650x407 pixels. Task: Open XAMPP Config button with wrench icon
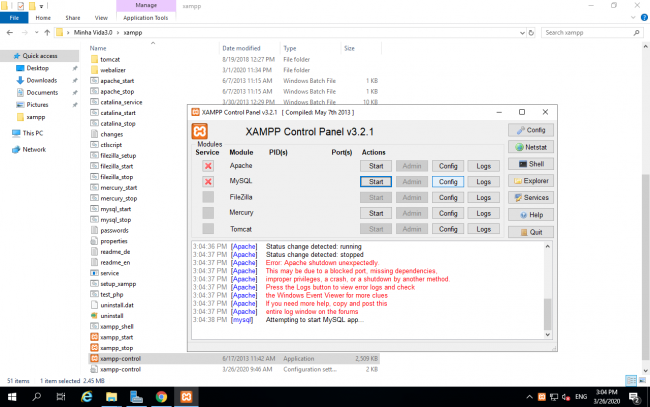coord(531,130)
